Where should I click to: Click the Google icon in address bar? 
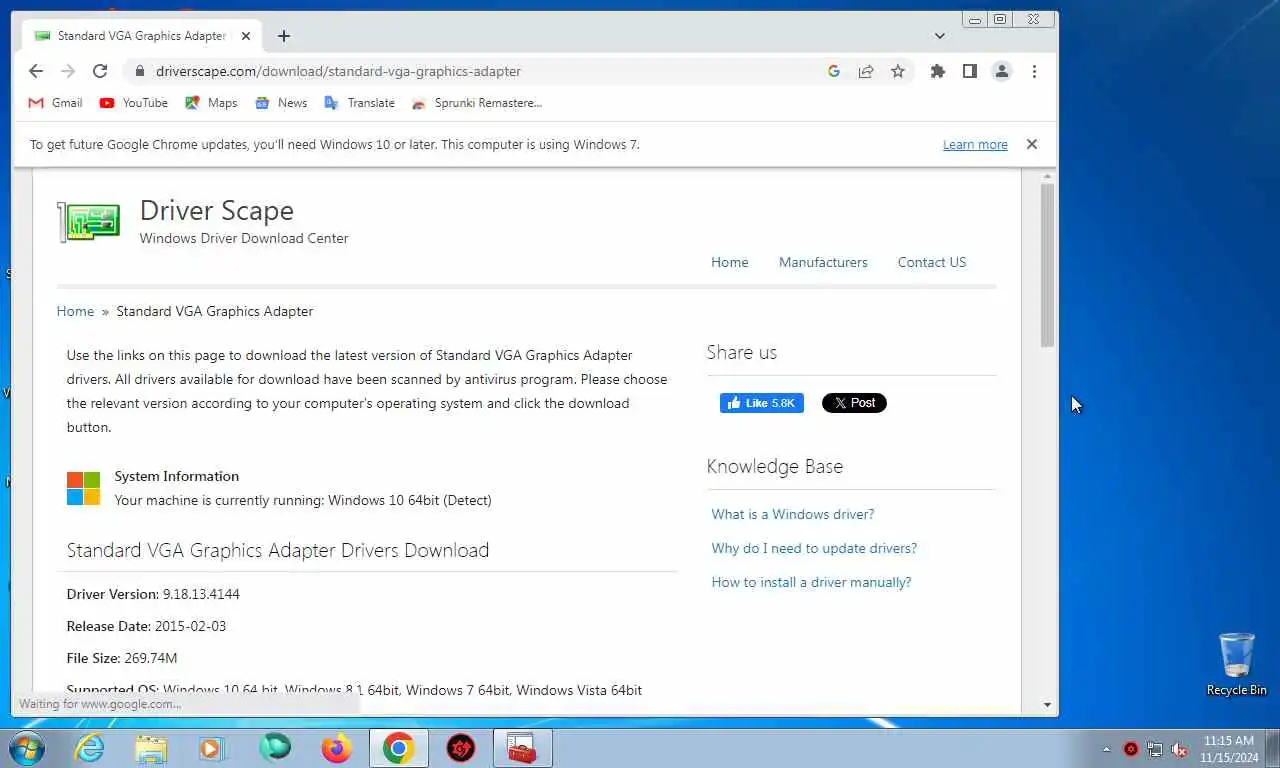[834, 71]
